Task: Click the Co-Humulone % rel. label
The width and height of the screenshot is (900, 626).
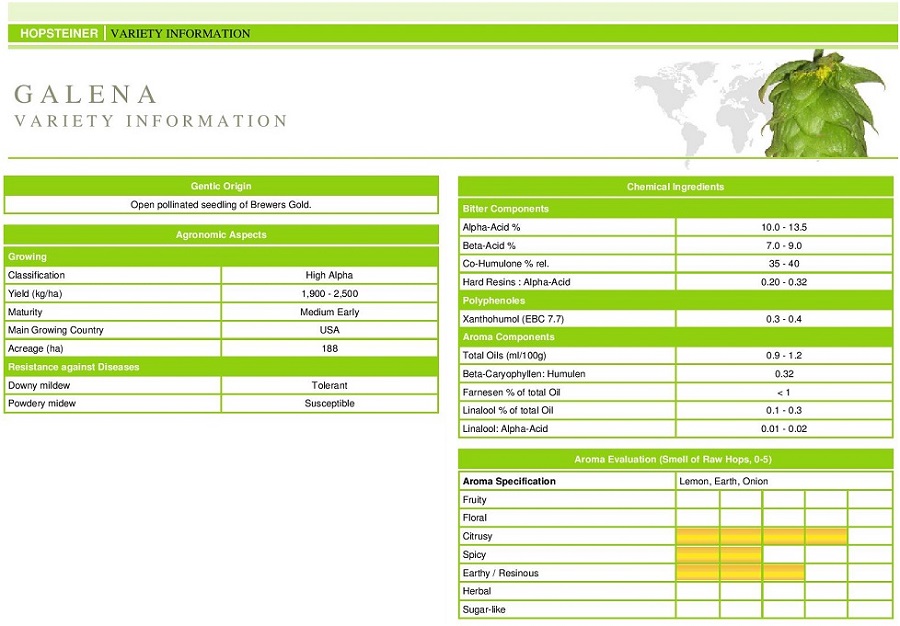Action: point(506,264)
